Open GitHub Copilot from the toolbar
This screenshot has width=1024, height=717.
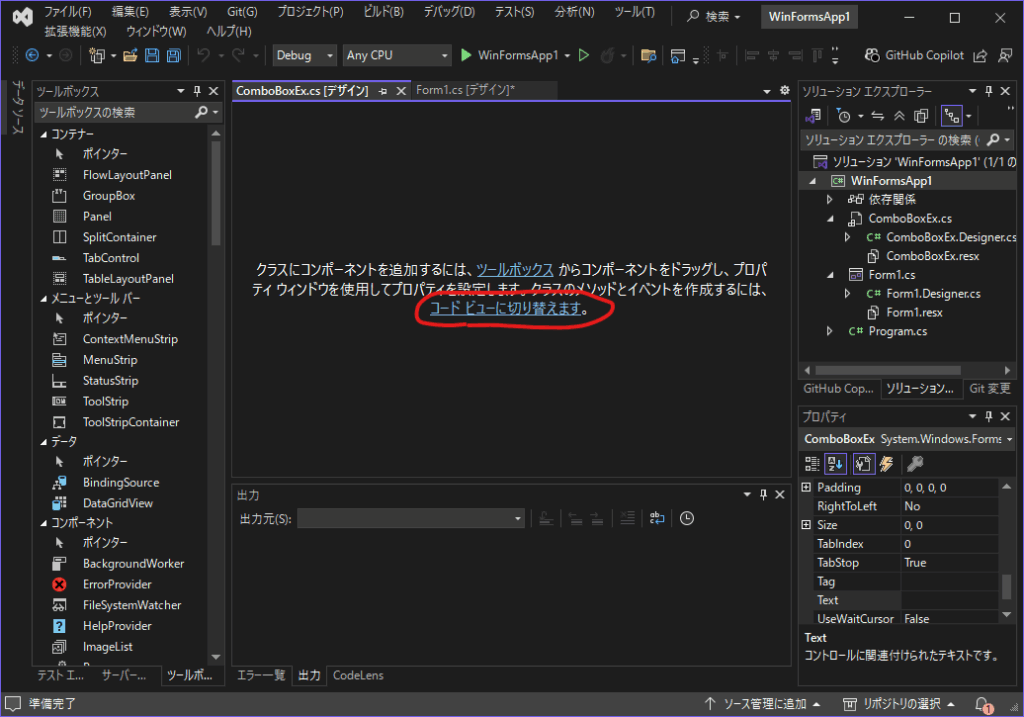(x=914, y=55)
